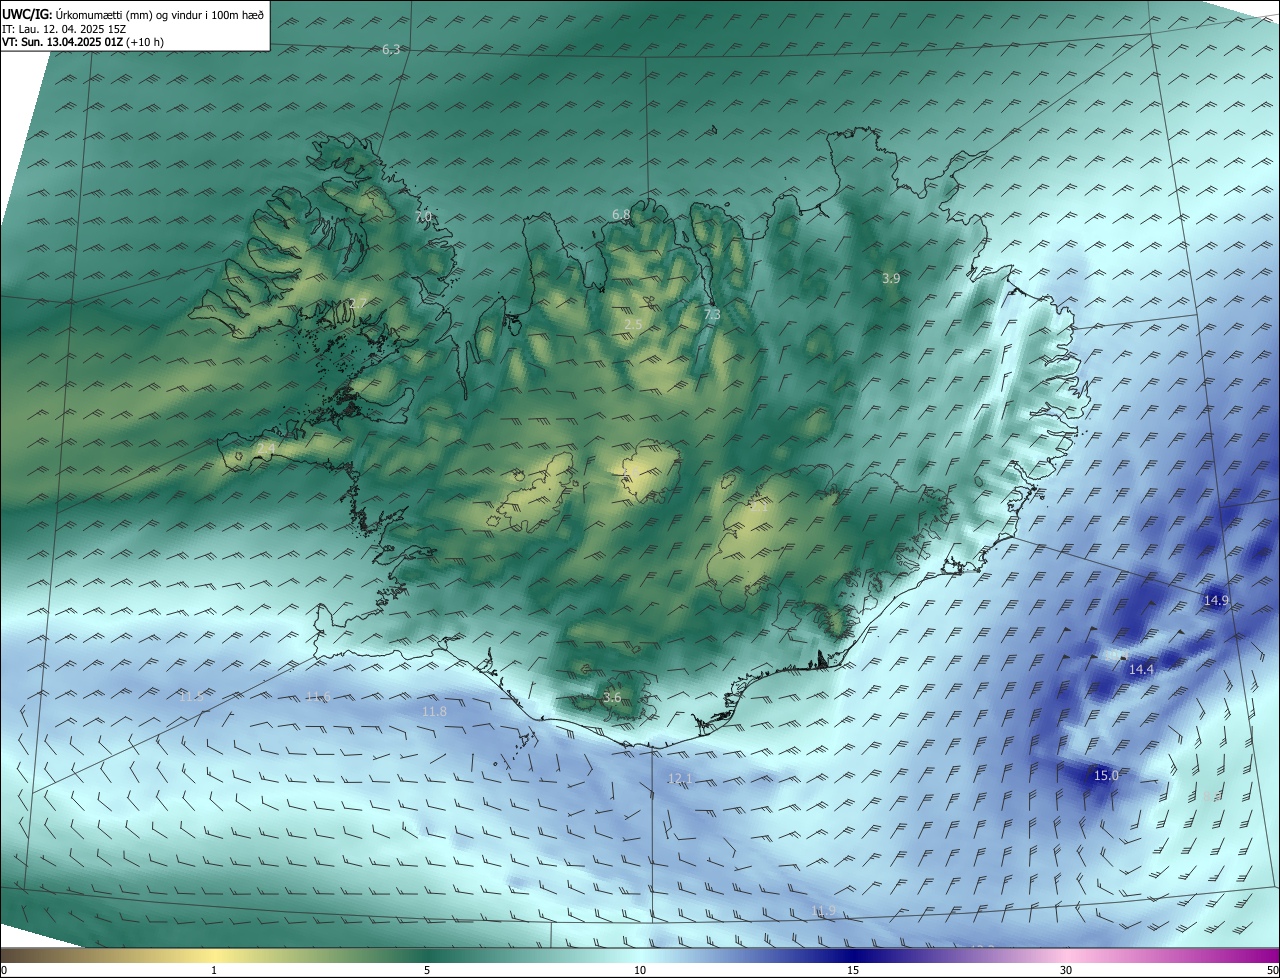Click the 5 tick label on the color scale
This screenshot has width=1280, height=978.
pyautogui.click(x=427, y=970)
